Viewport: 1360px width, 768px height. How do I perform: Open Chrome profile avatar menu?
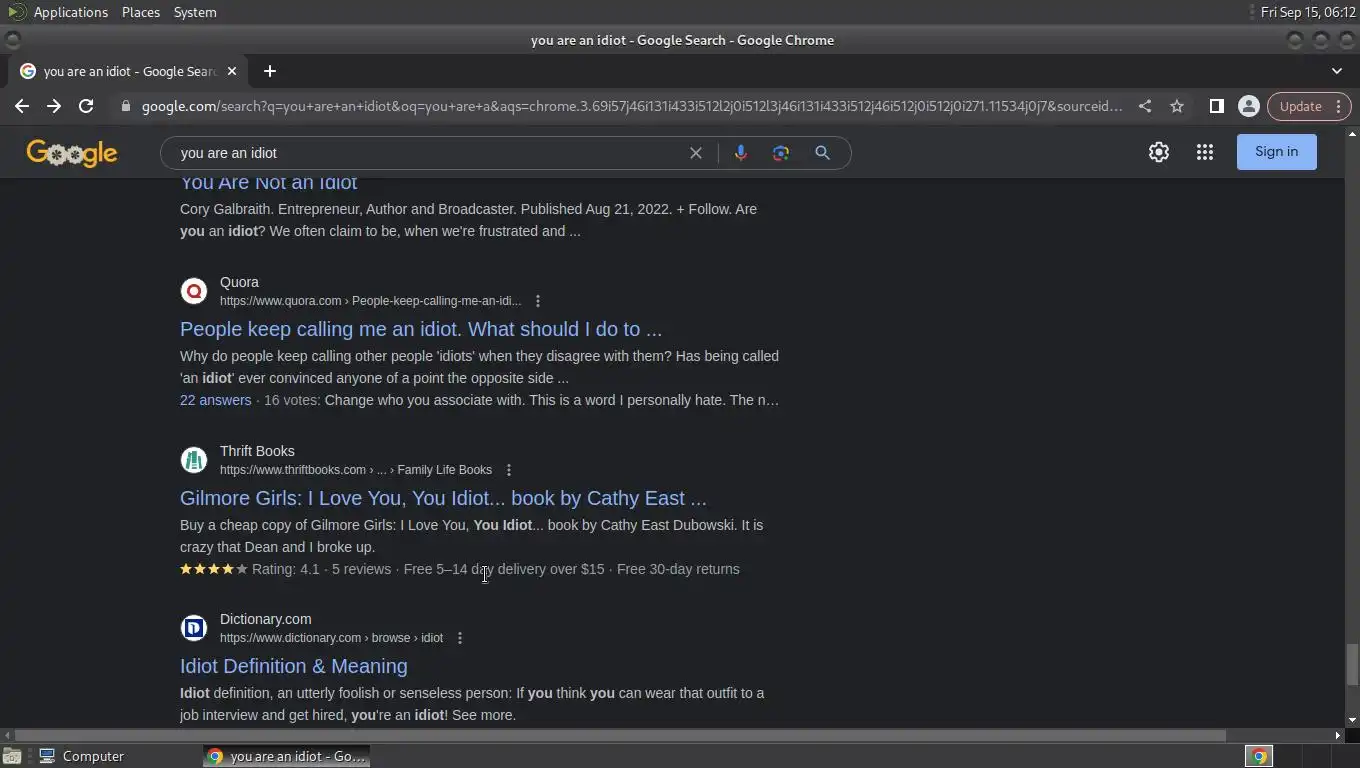click(1248, 106)
